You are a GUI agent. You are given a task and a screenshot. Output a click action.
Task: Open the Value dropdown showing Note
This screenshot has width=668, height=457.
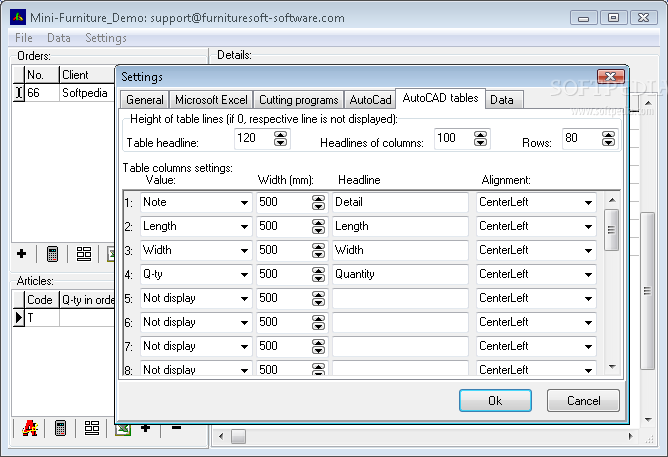click(x=244, y=202)
